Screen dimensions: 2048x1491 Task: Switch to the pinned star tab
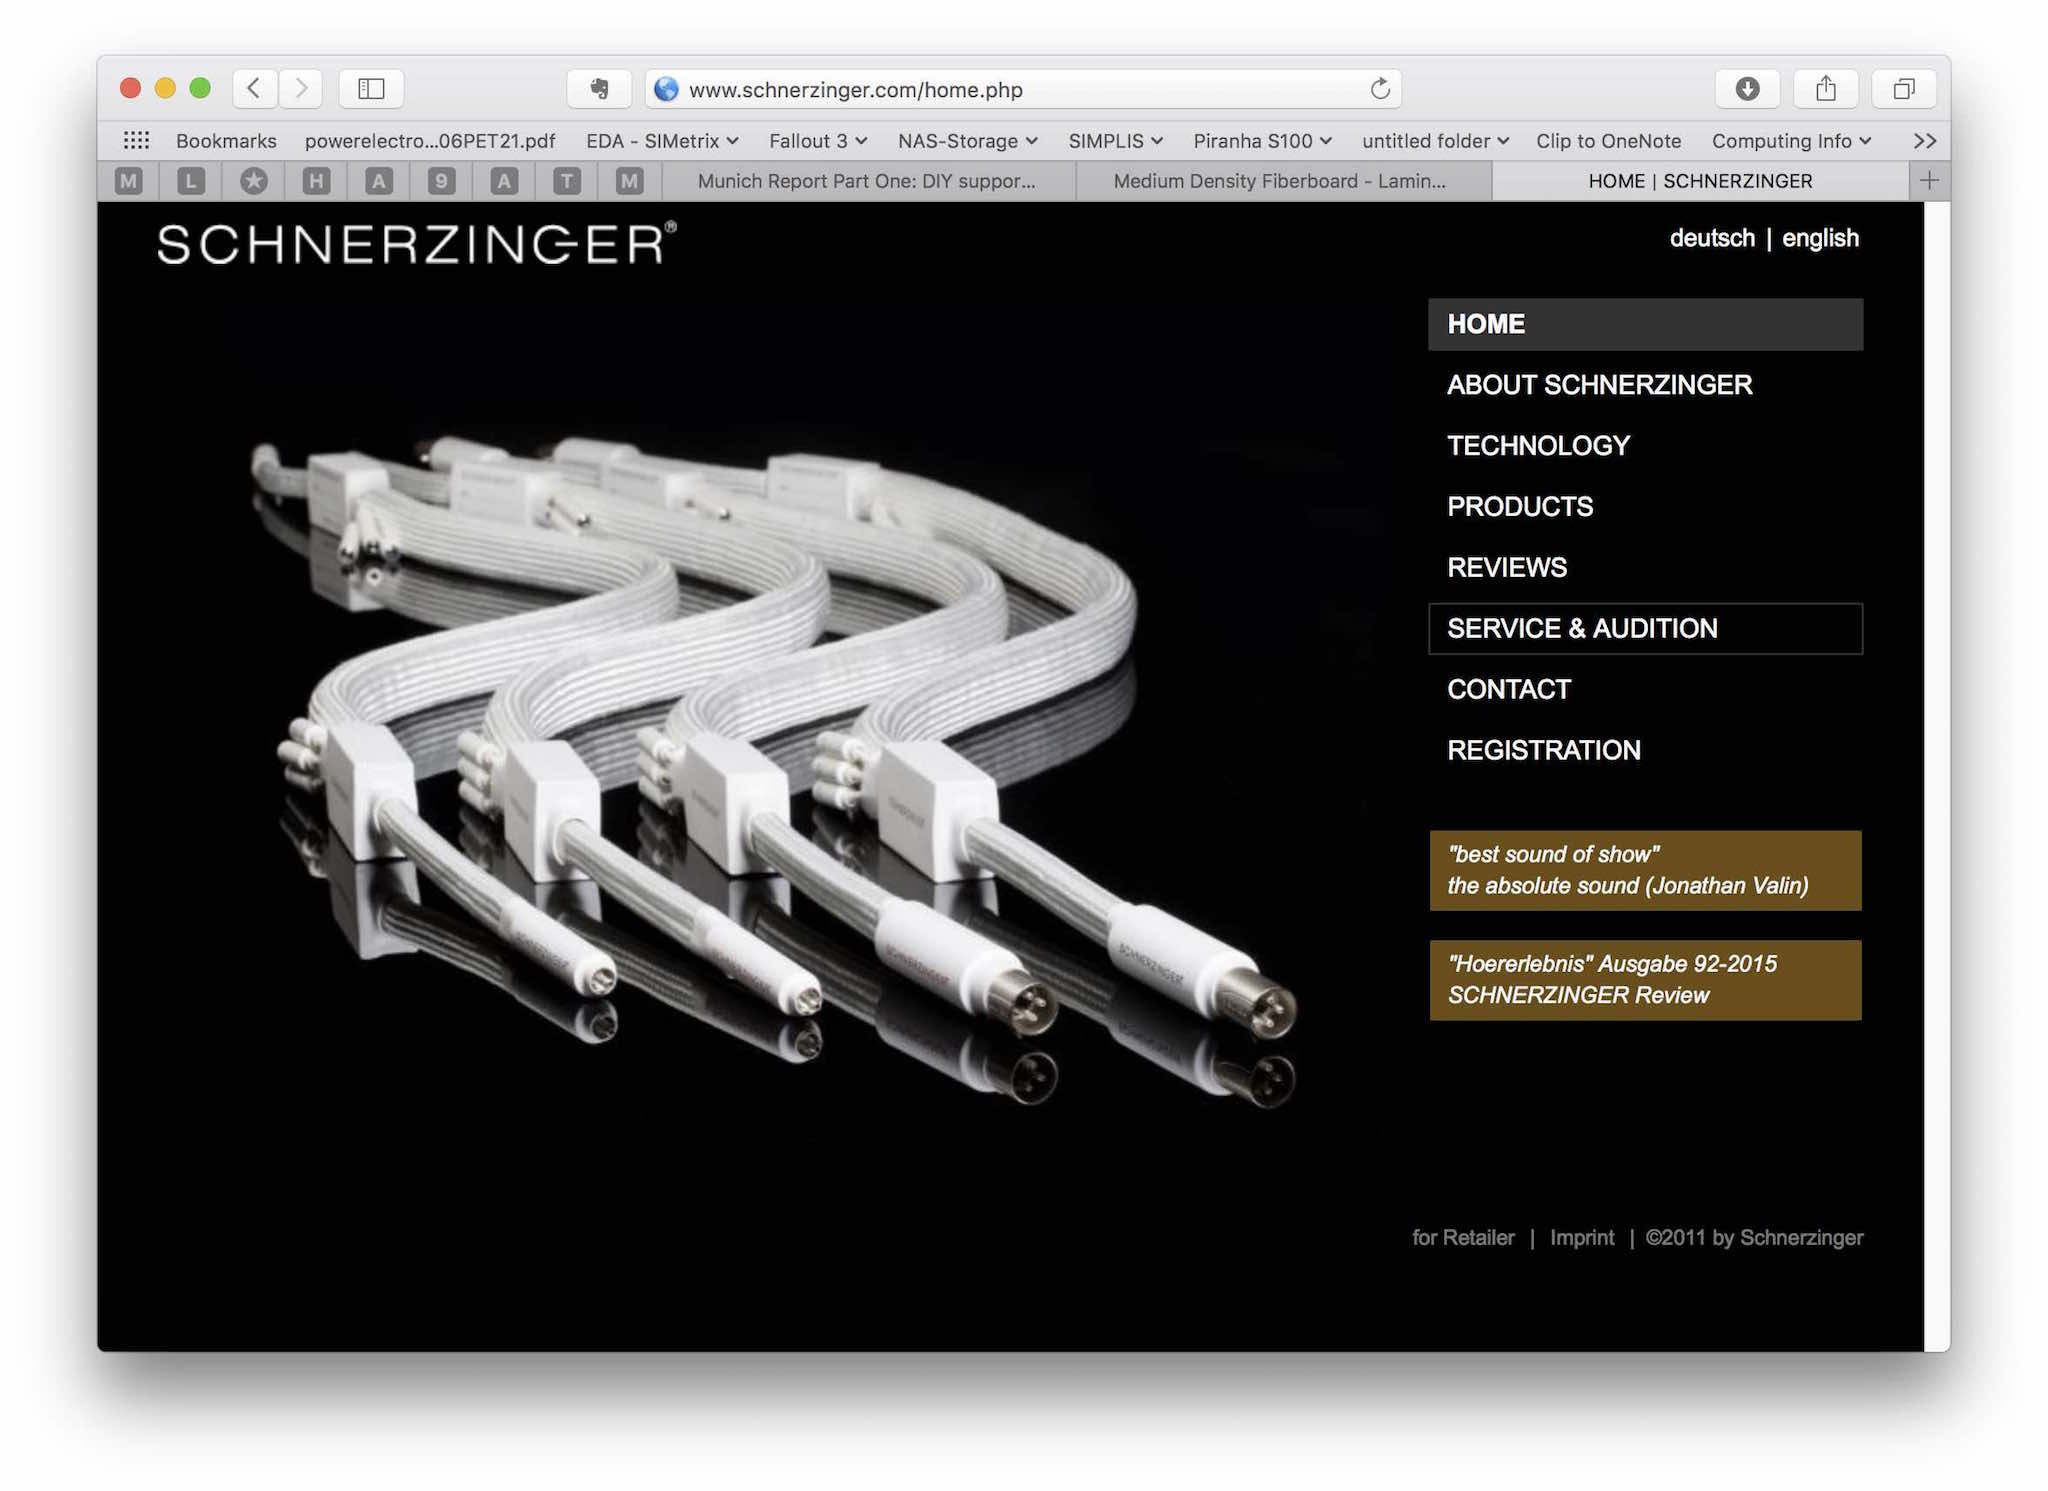pos(254,181)
